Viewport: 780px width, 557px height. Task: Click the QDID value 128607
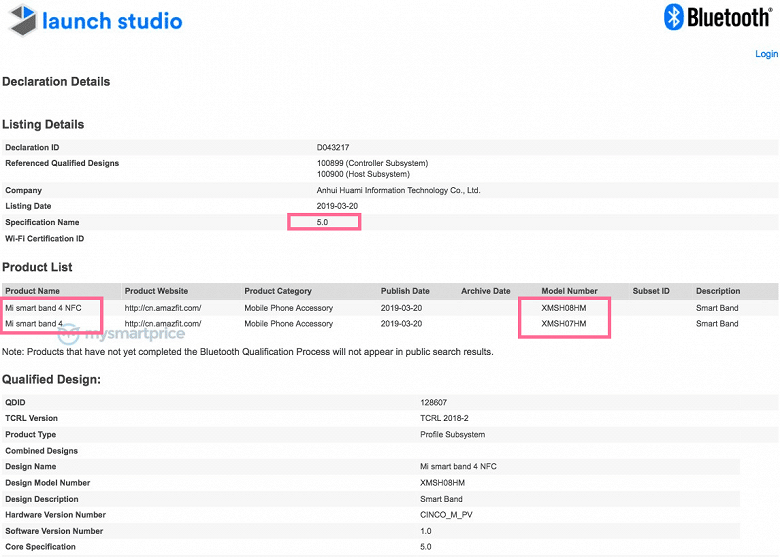click(x=434, y=402)
